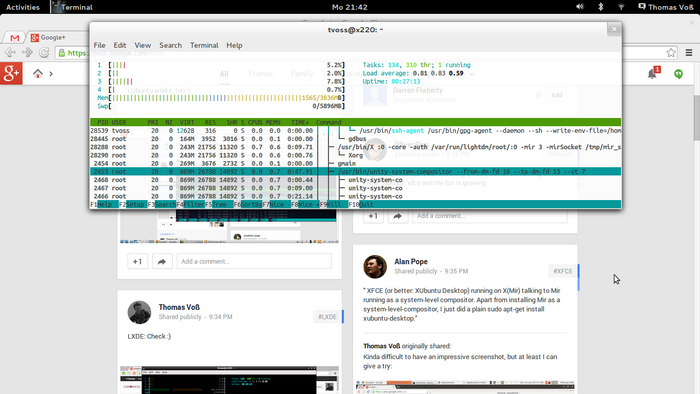Select the Xorg process row PID 28290
700x394 pixels.
(x=355, y=155)
